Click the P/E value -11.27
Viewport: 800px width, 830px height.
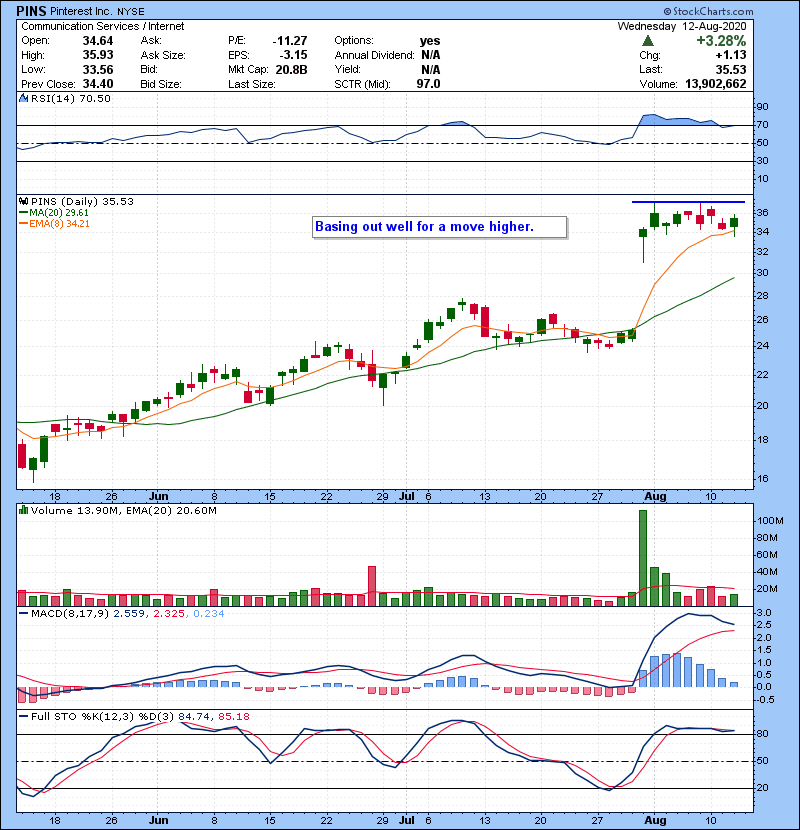coord(290,41)
